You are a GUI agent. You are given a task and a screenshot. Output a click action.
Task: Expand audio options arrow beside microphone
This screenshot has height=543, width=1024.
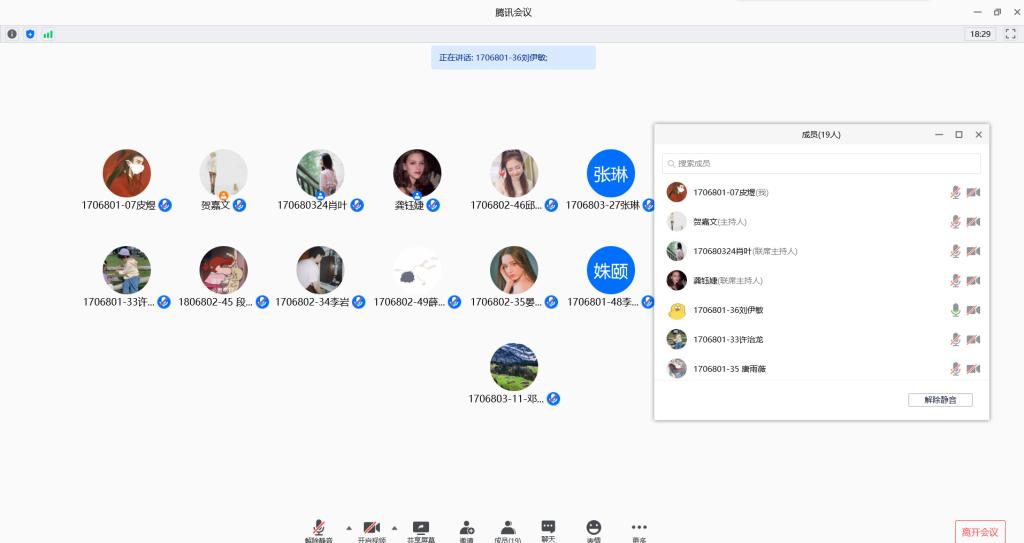click(348, 527)
